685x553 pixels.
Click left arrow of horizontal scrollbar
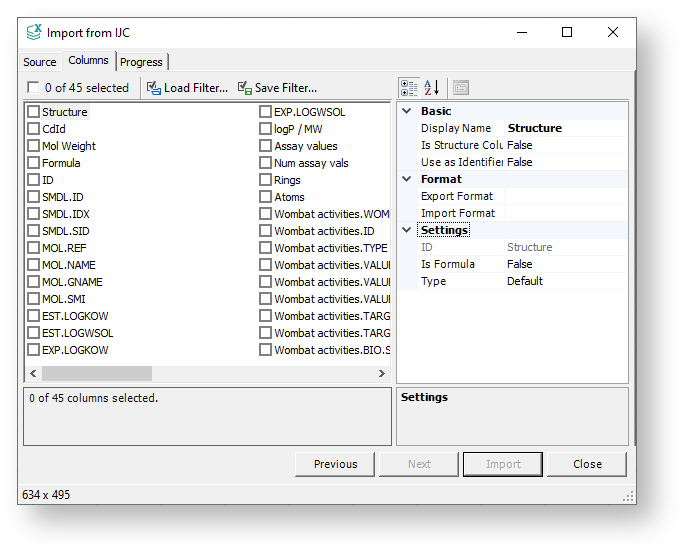32,373
